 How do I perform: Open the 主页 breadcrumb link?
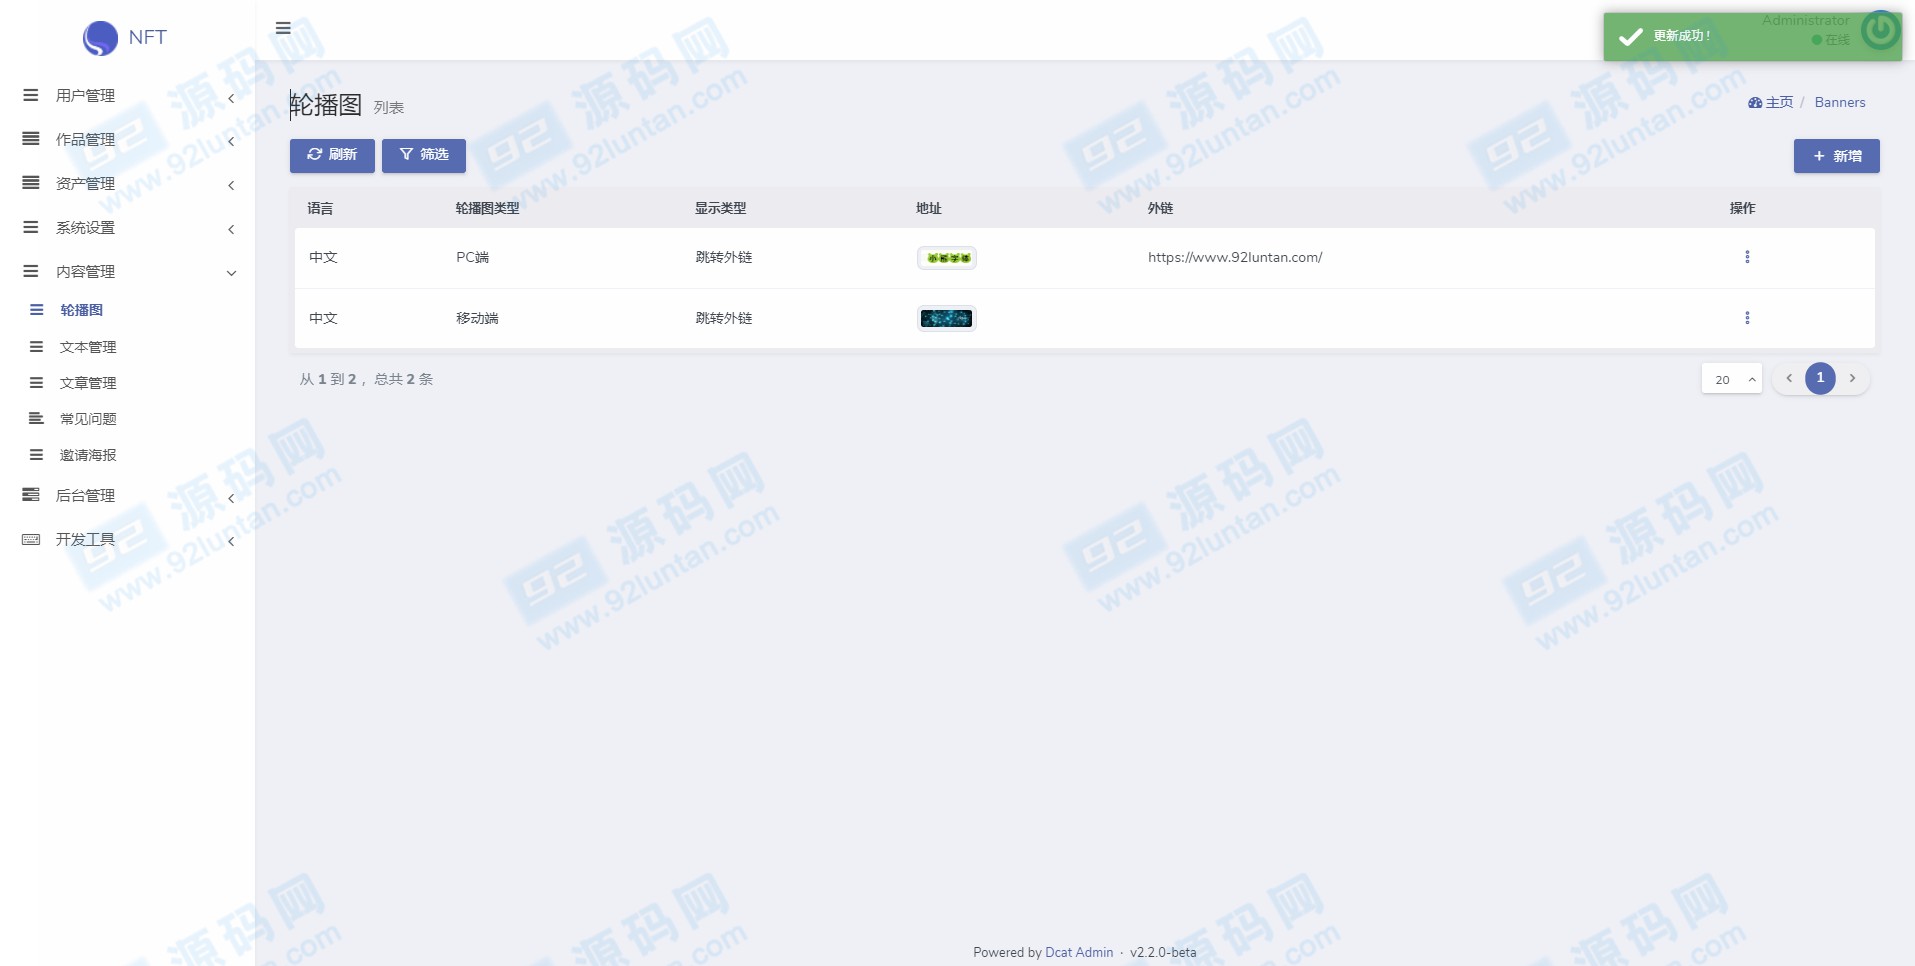tap(1771, 102)
